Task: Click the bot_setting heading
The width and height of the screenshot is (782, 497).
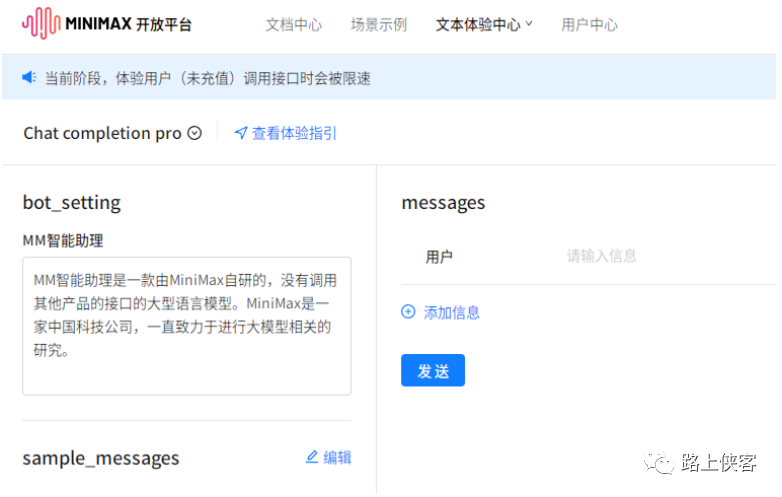Action: coord(72,202)
